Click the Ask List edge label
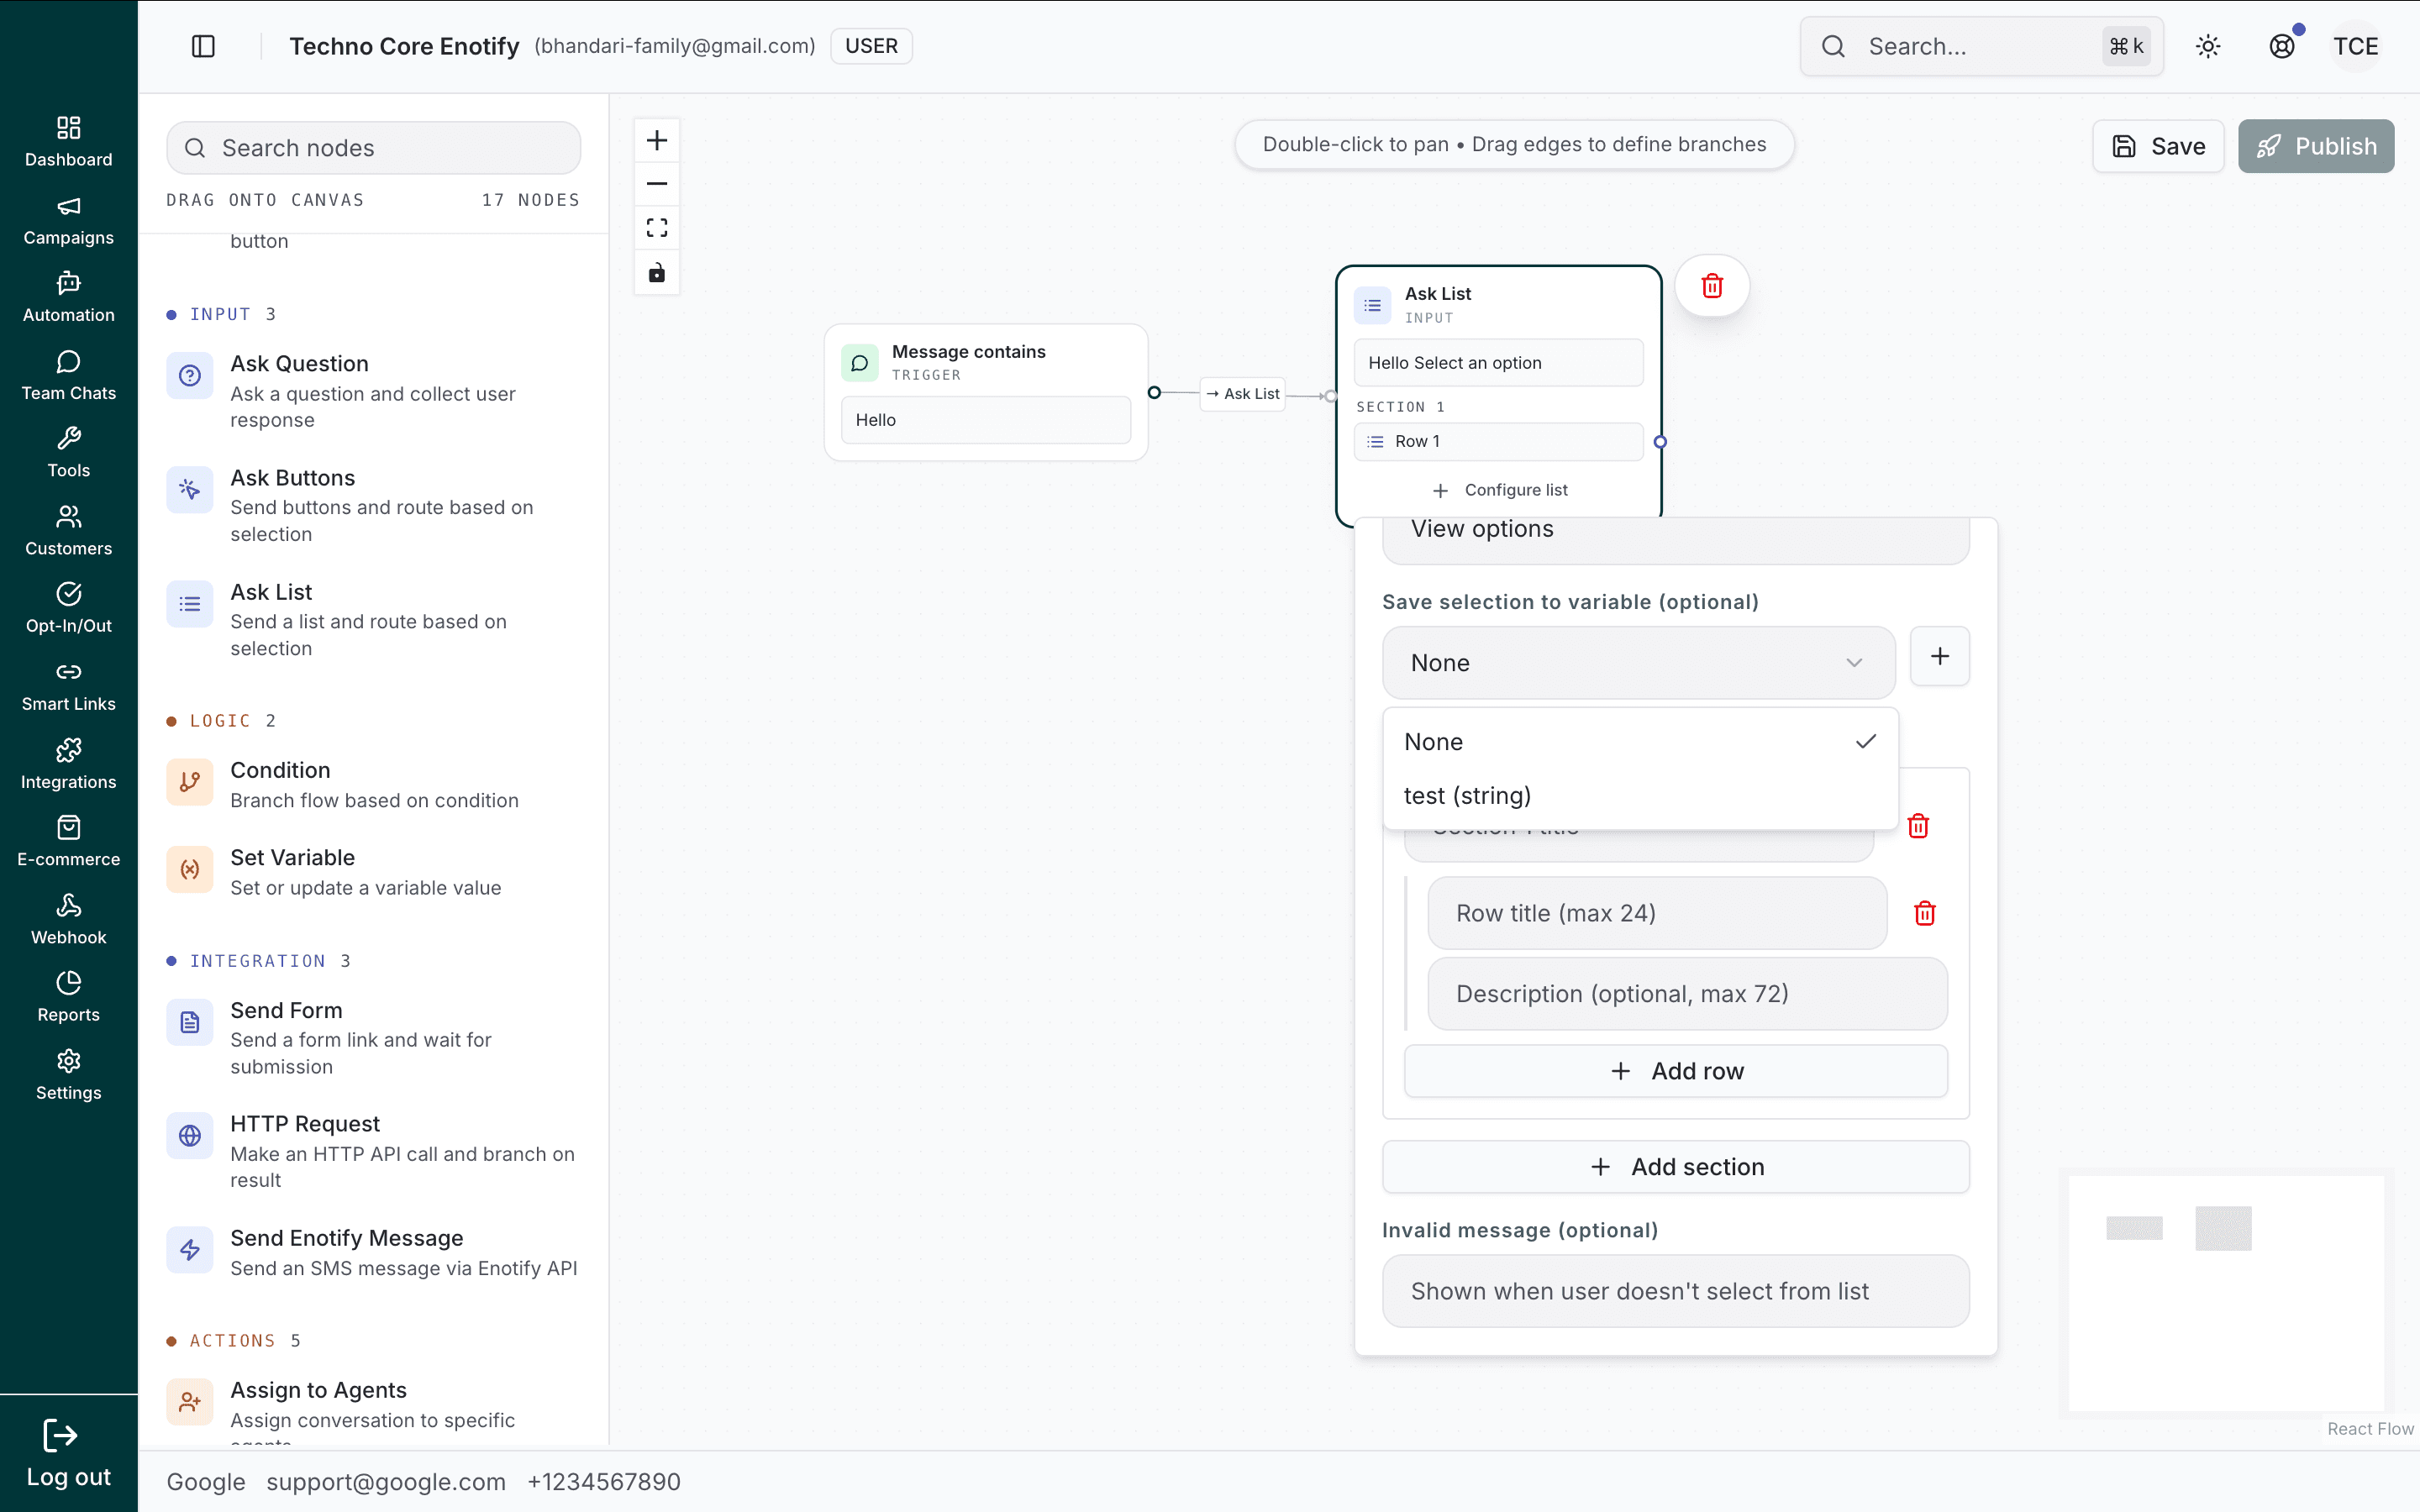Image resolution: width=2420 pixels, height=1512 pixels. click(x=1243, y=393)
